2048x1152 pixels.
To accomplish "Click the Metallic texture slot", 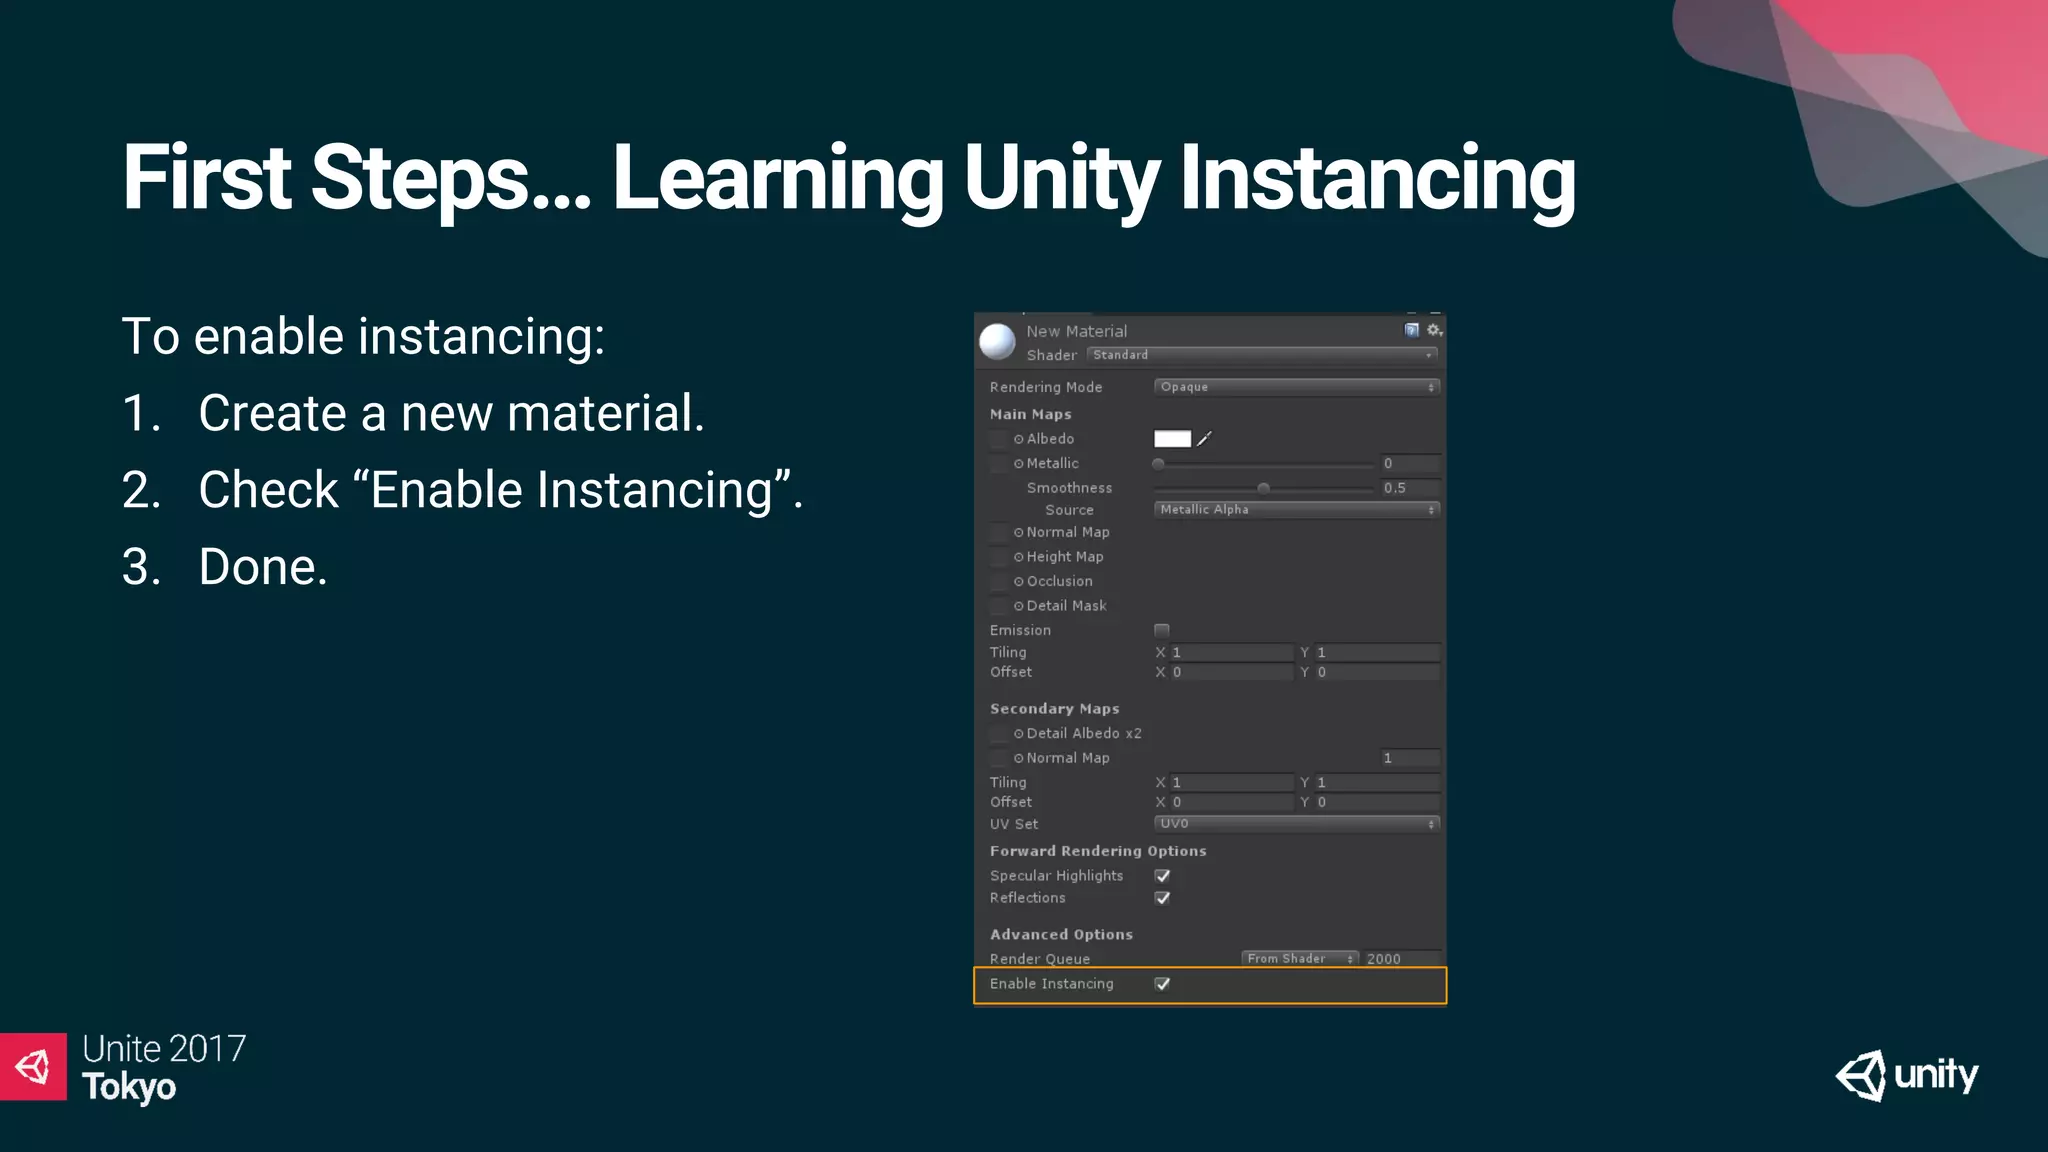I will click(x=998, y=464).
